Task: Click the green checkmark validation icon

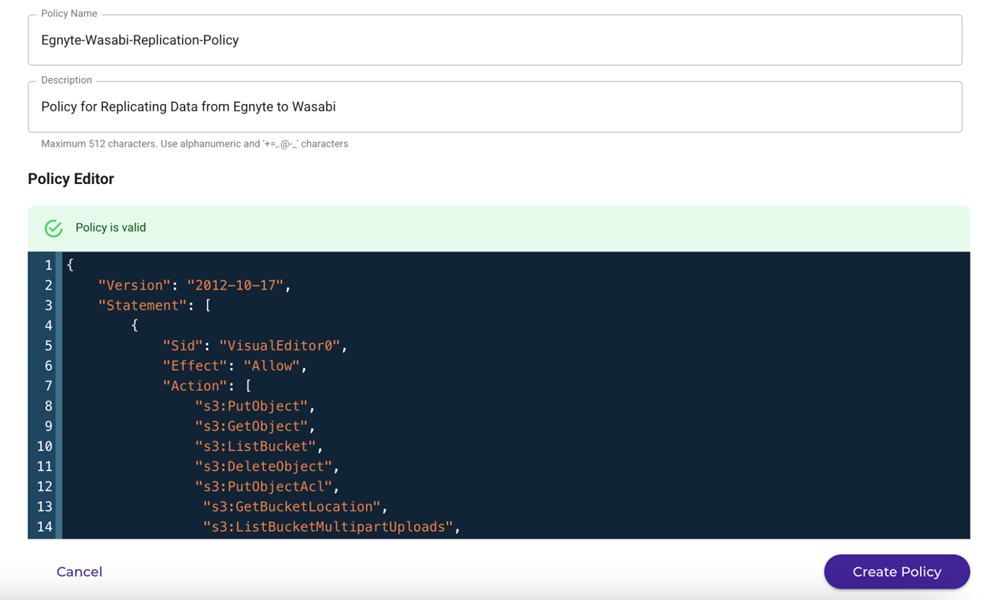Action: [53, 228]
